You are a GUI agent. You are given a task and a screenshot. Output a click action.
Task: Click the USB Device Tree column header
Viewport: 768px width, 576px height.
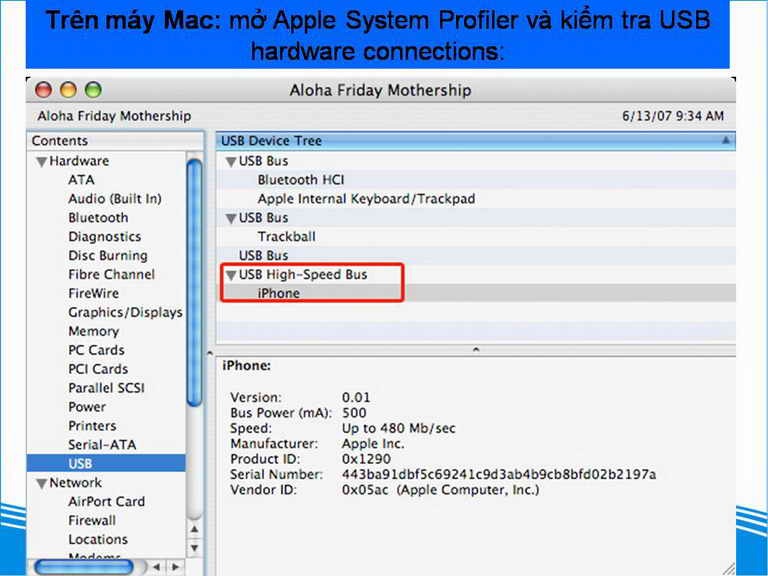[x=475, y=141]
